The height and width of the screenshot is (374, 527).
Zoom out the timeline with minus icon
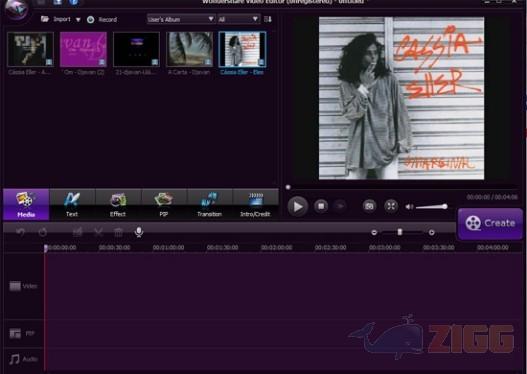point(374,232)
